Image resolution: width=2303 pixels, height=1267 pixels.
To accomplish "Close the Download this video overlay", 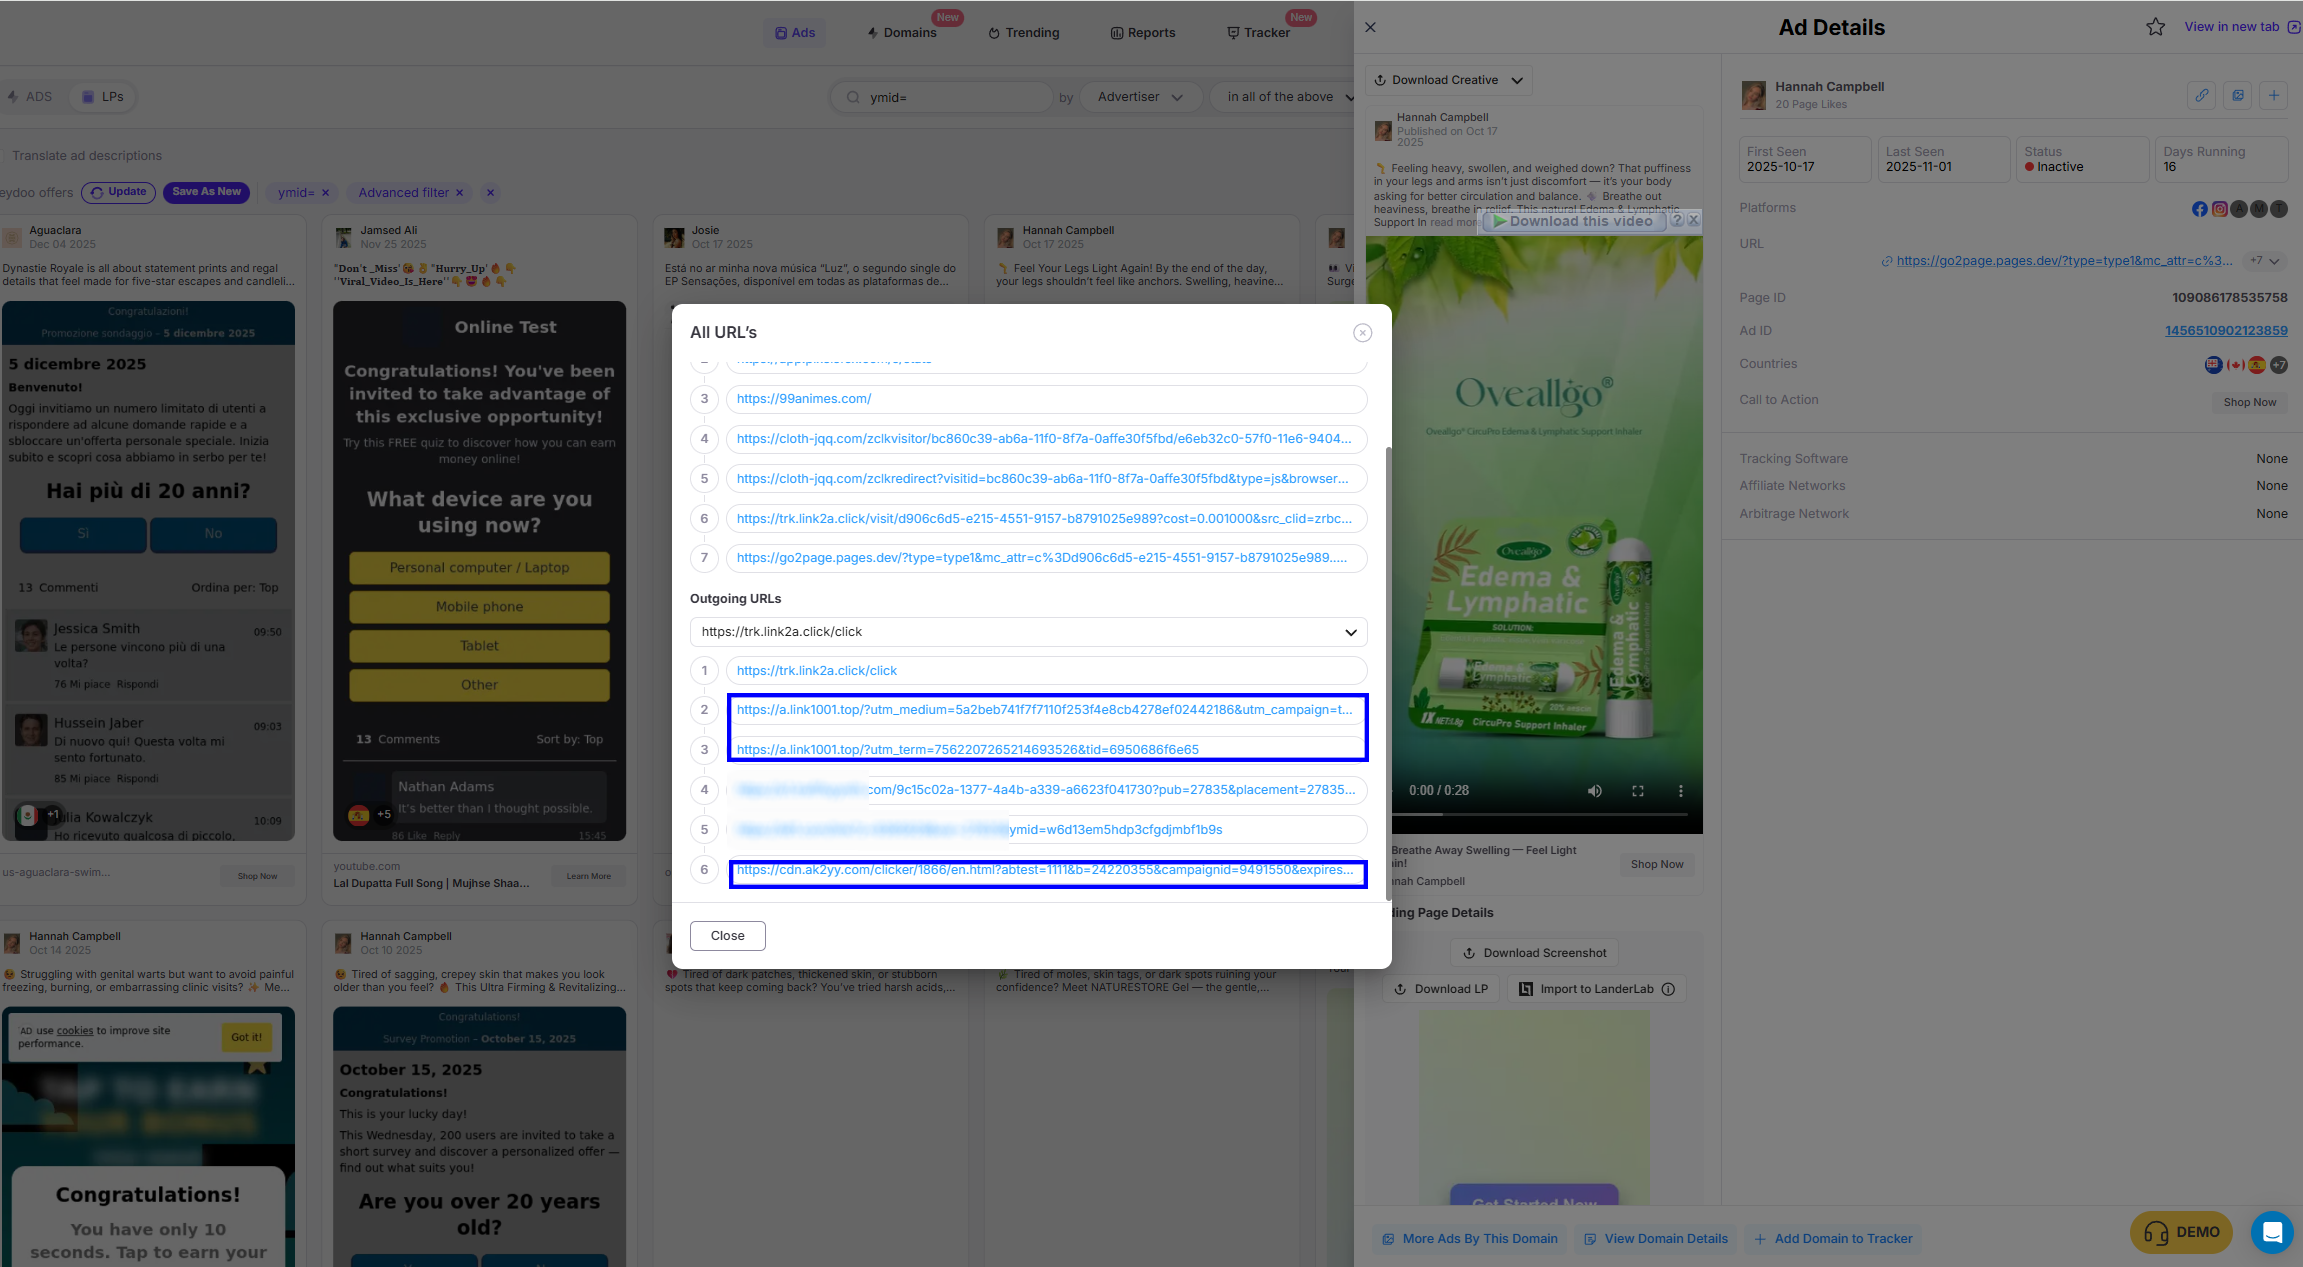I will tap(1693, 221).
